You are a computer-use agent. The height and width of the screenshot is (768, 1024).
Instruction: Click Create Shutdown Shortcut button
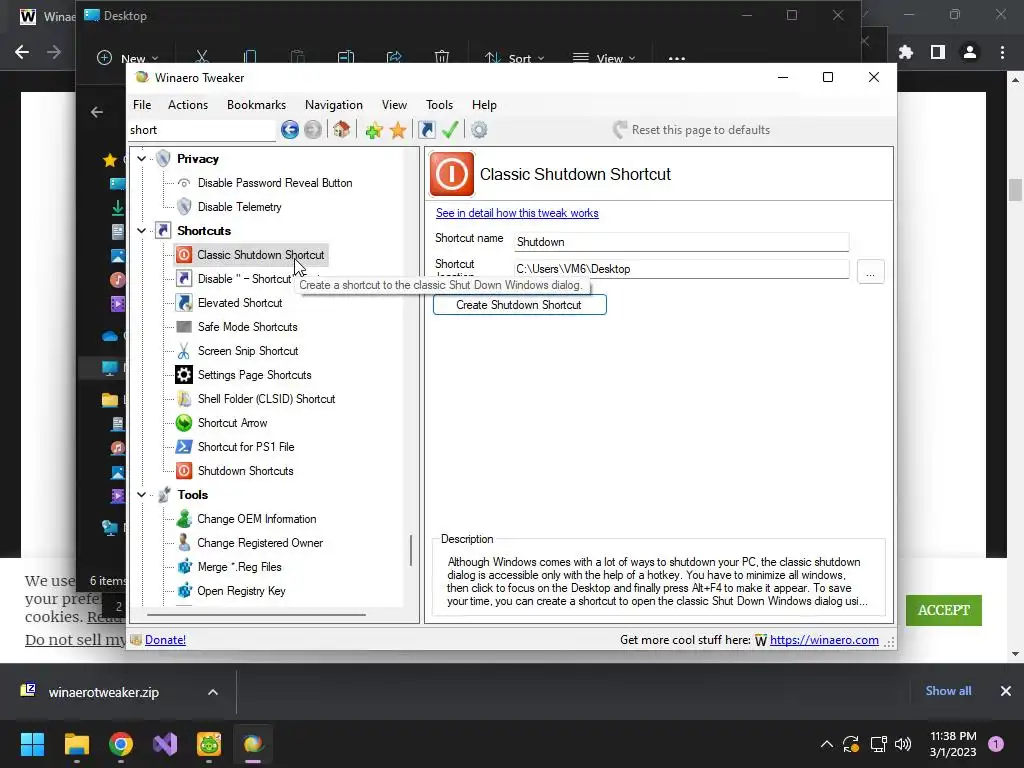click(520, 305)
